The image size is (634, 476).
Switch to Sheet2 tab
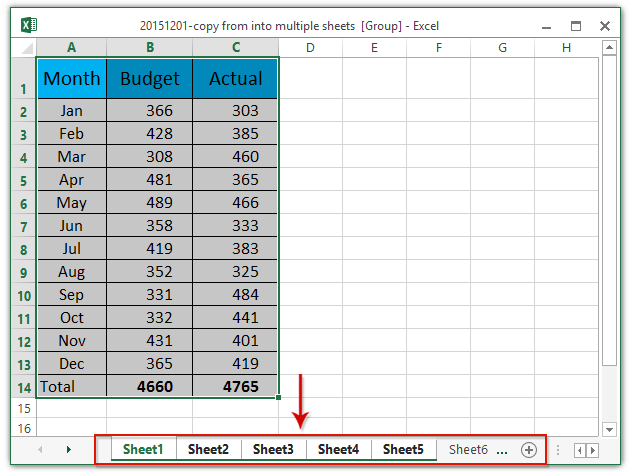point(208,450)
